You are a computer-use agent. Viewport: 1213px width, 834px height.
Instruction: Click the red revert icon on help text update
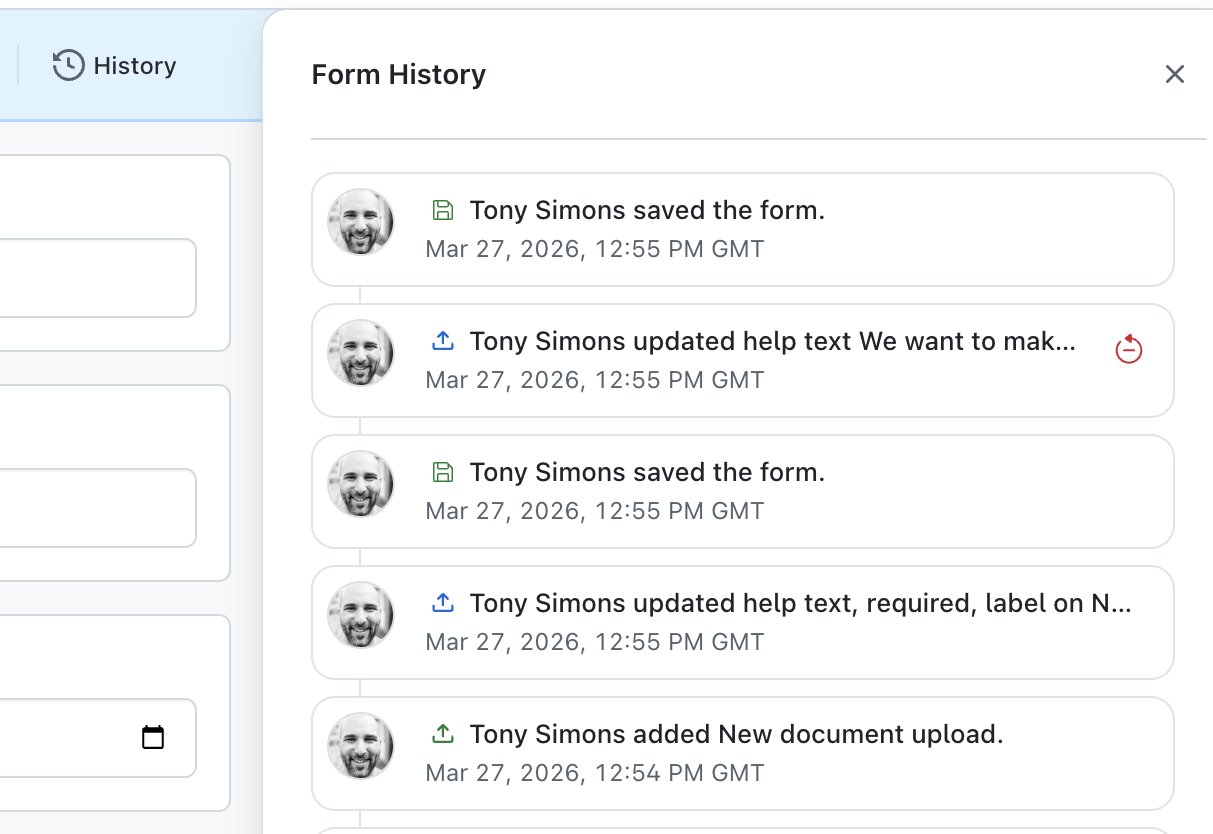point(1128,349)
